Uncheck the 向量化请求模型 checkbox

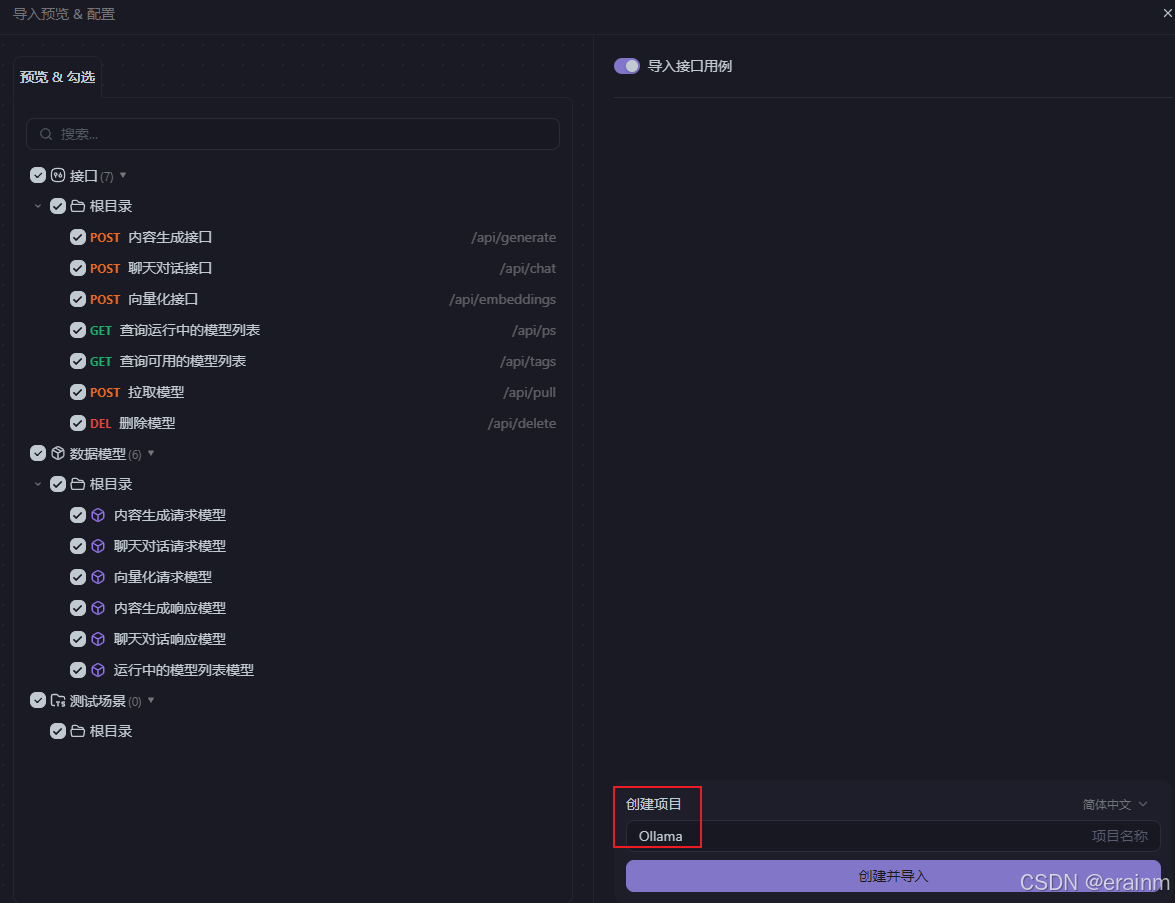tap(78, 577)
